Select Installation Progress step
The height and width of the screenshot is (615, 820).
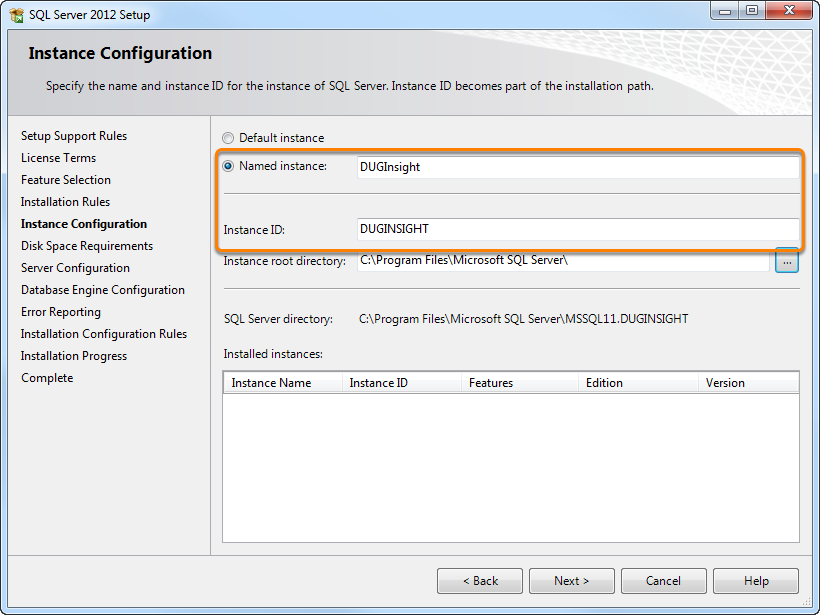(x=74, y=356)
